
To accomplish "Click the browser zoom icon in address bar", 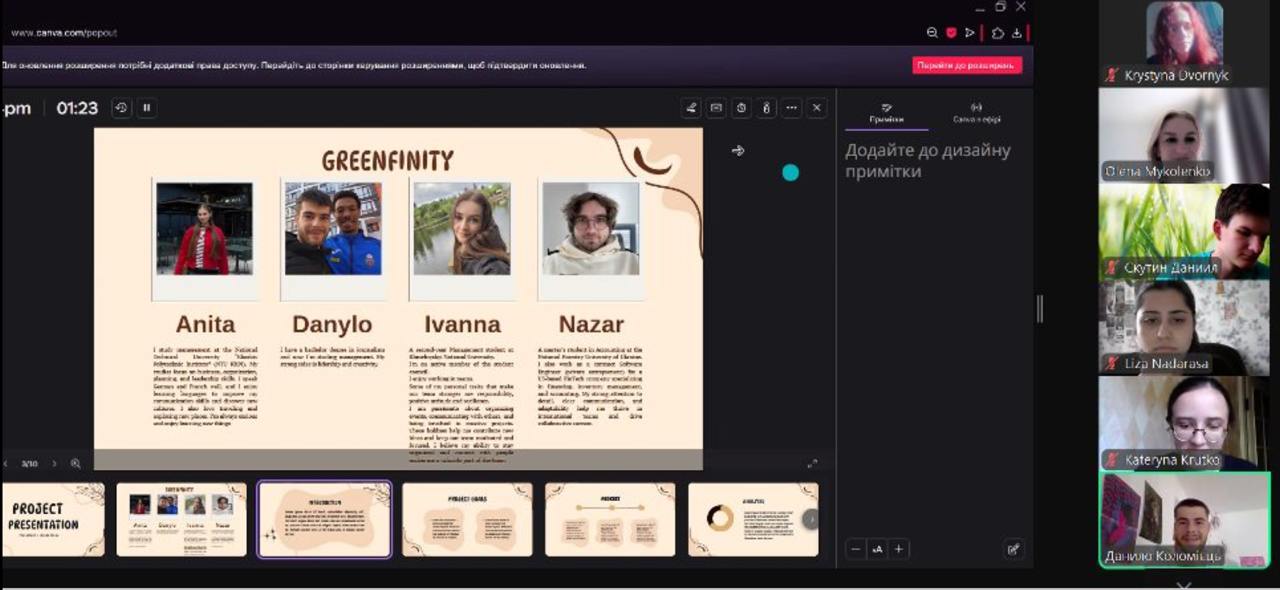I will [x=932, y=33].
